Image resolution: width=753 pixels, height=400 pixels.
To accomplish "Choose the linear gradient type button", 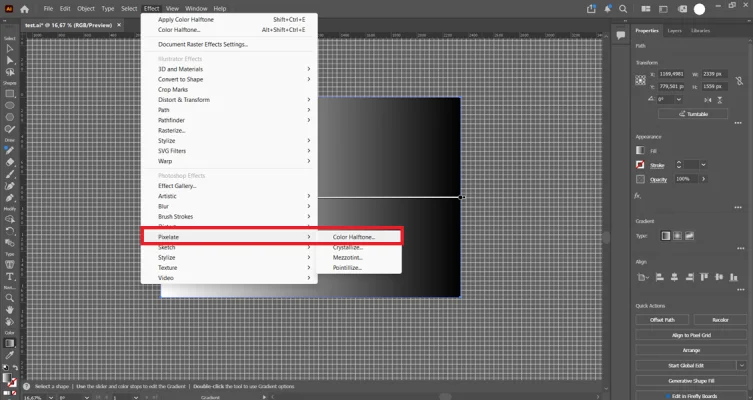I will coord(666,236).
